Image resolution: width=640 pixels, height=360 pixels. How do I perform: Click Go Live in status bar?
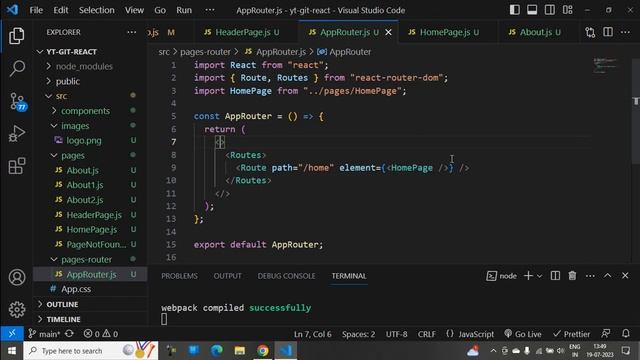tap(523, 334)
